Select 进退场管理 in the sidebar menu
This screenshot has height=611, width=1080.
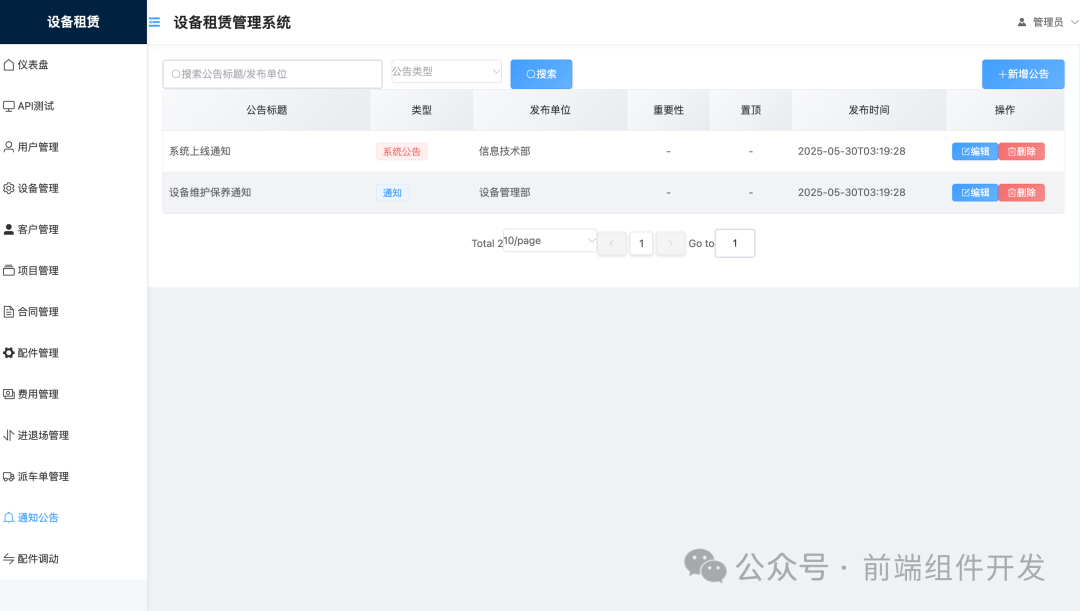(45, 434)
